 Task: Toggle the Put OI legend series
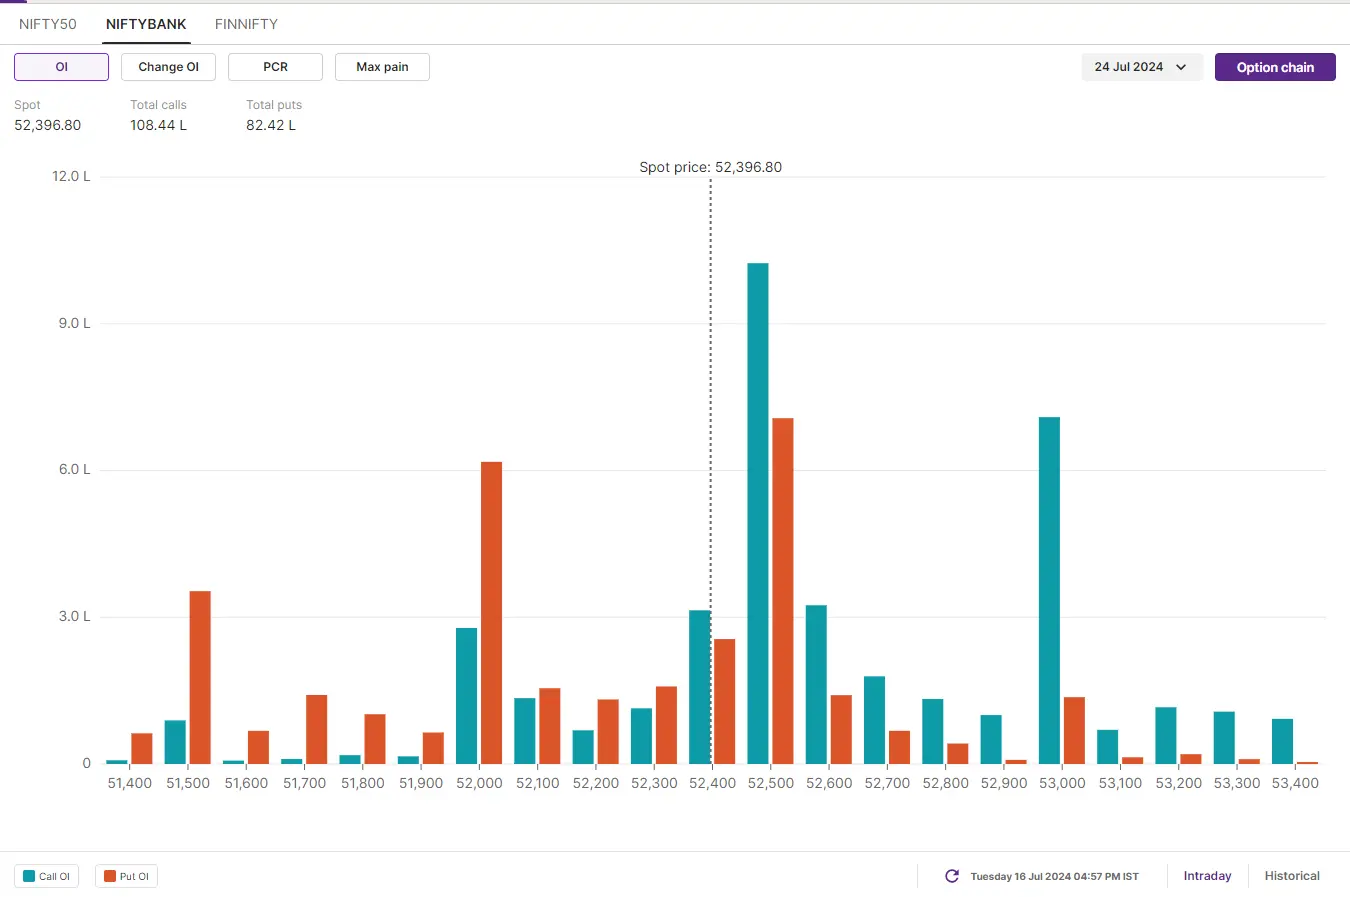[126, 876]
